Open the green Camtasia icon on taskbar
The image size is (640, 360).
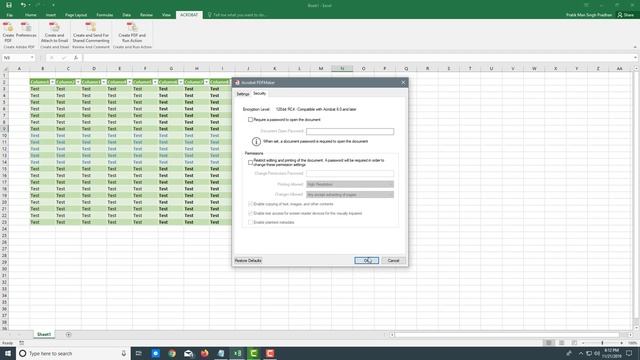253,353
